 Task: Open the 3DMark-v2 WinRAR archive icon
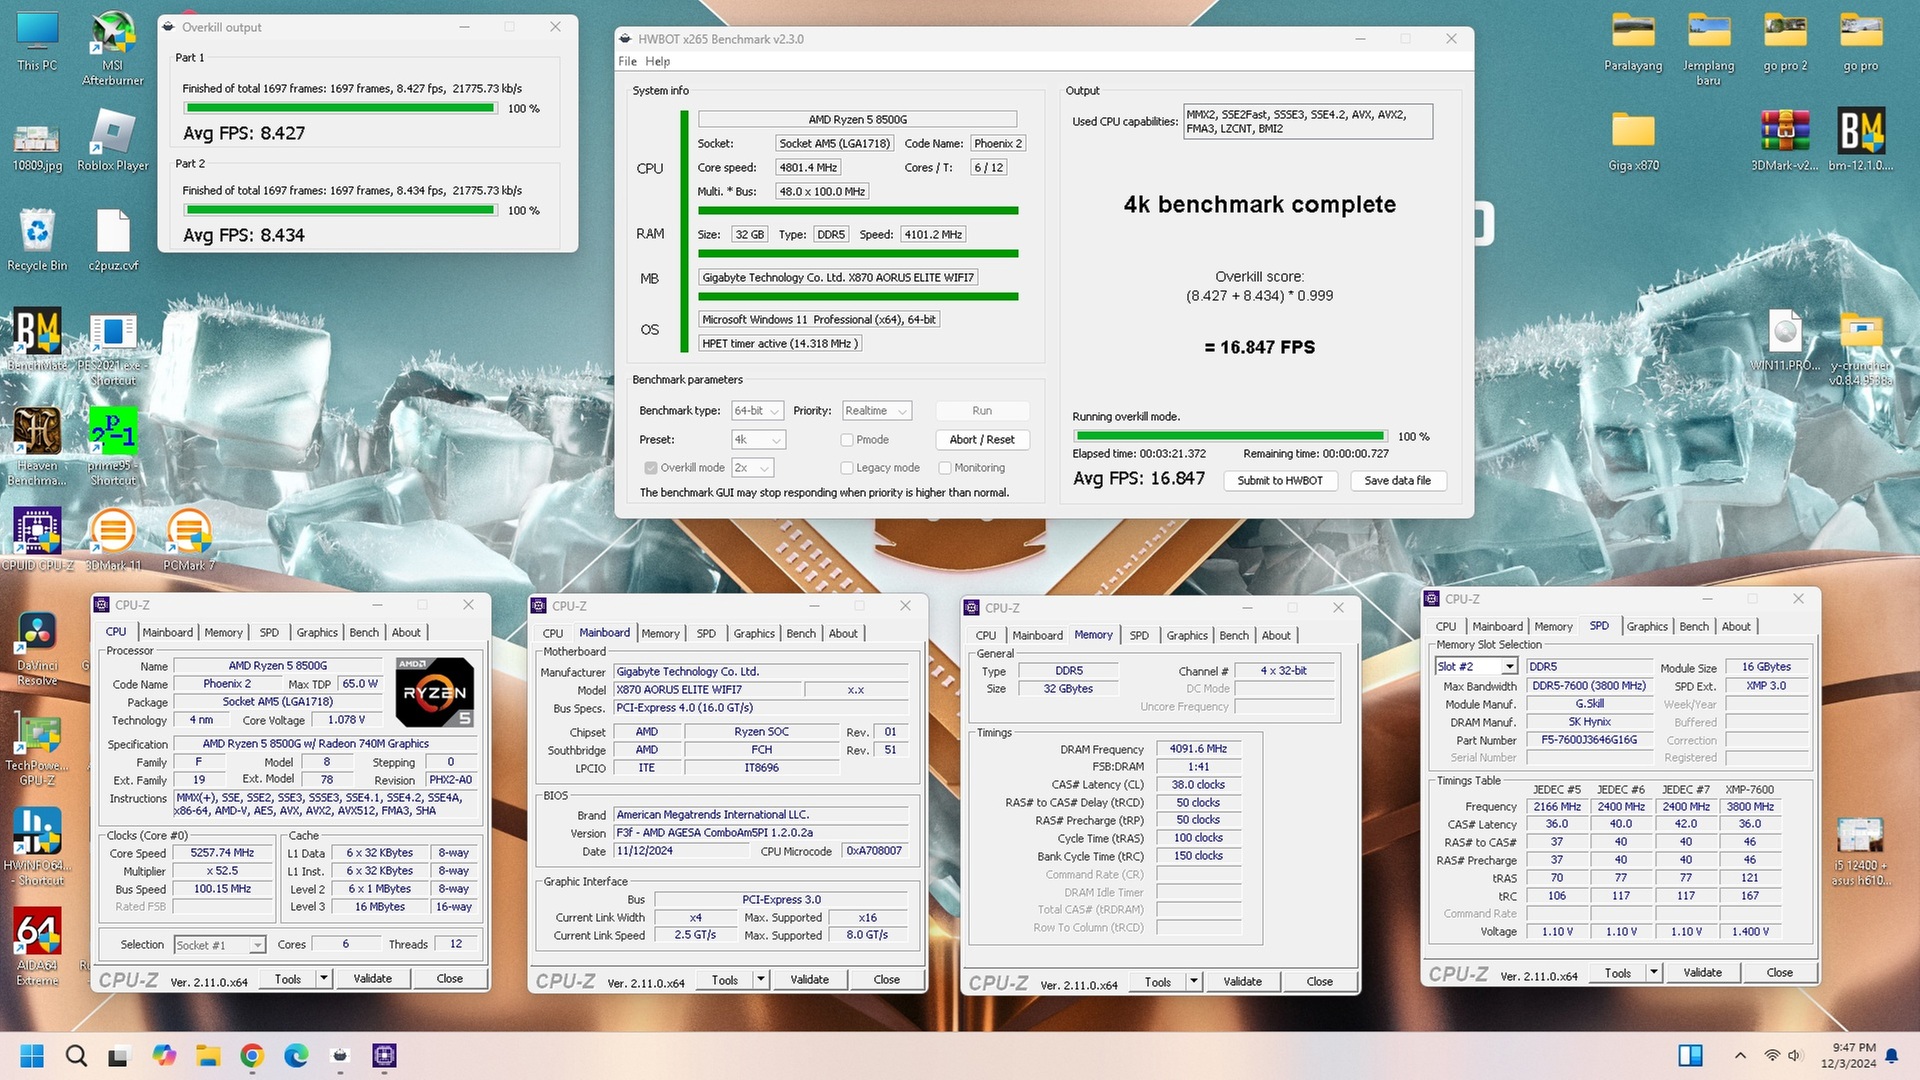[1785, 140]
